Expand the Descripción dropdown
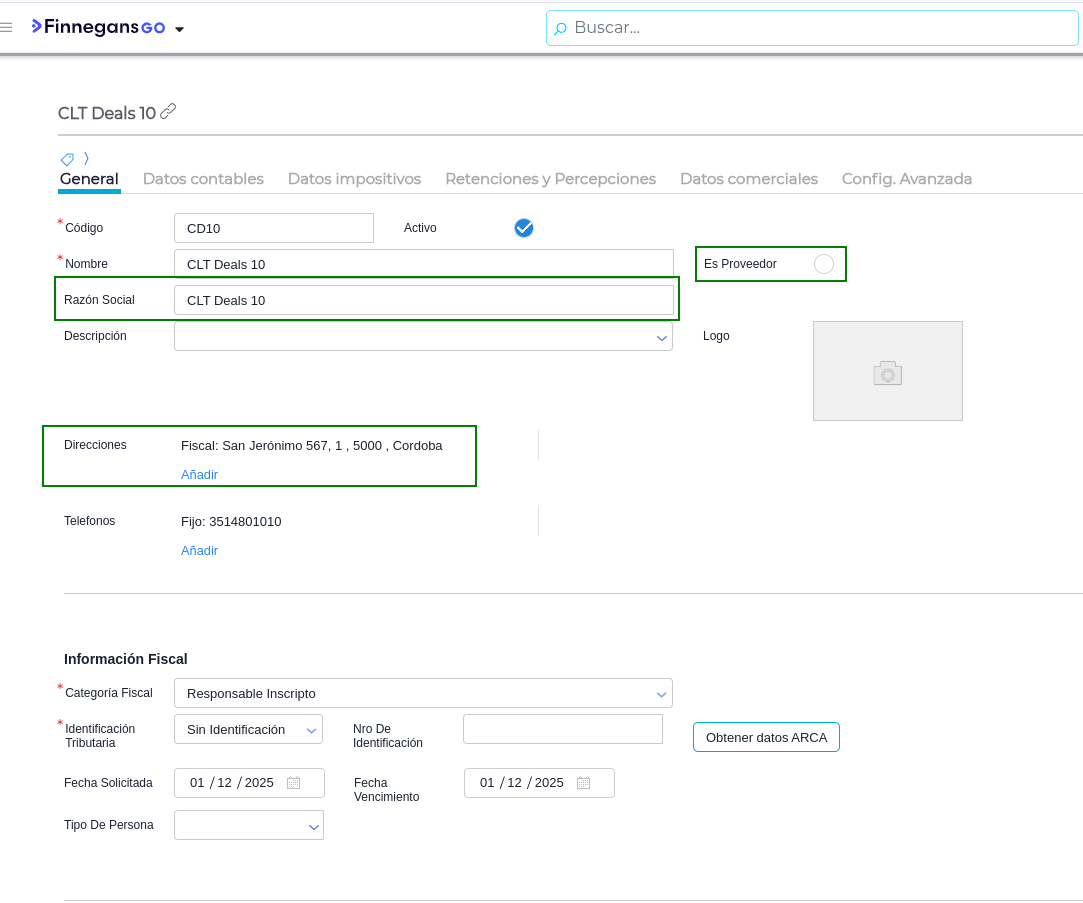1083x903 pixels. [x=661, y=338]
